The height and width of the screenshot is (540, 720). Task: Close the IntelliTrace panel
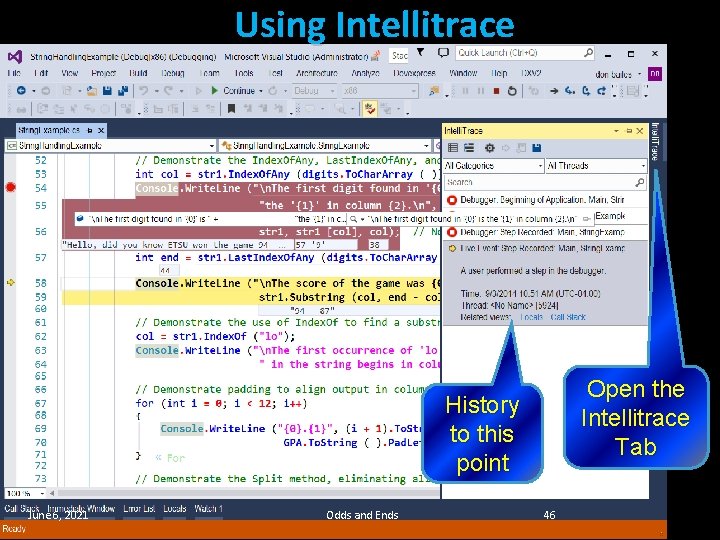[x=640, y=131]
